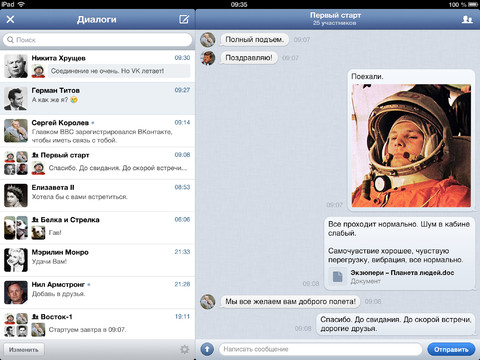This screenshot has height=360, width=480.
Task: View the cosmonaut photo in chat
Action: click(x=411, y=146)
